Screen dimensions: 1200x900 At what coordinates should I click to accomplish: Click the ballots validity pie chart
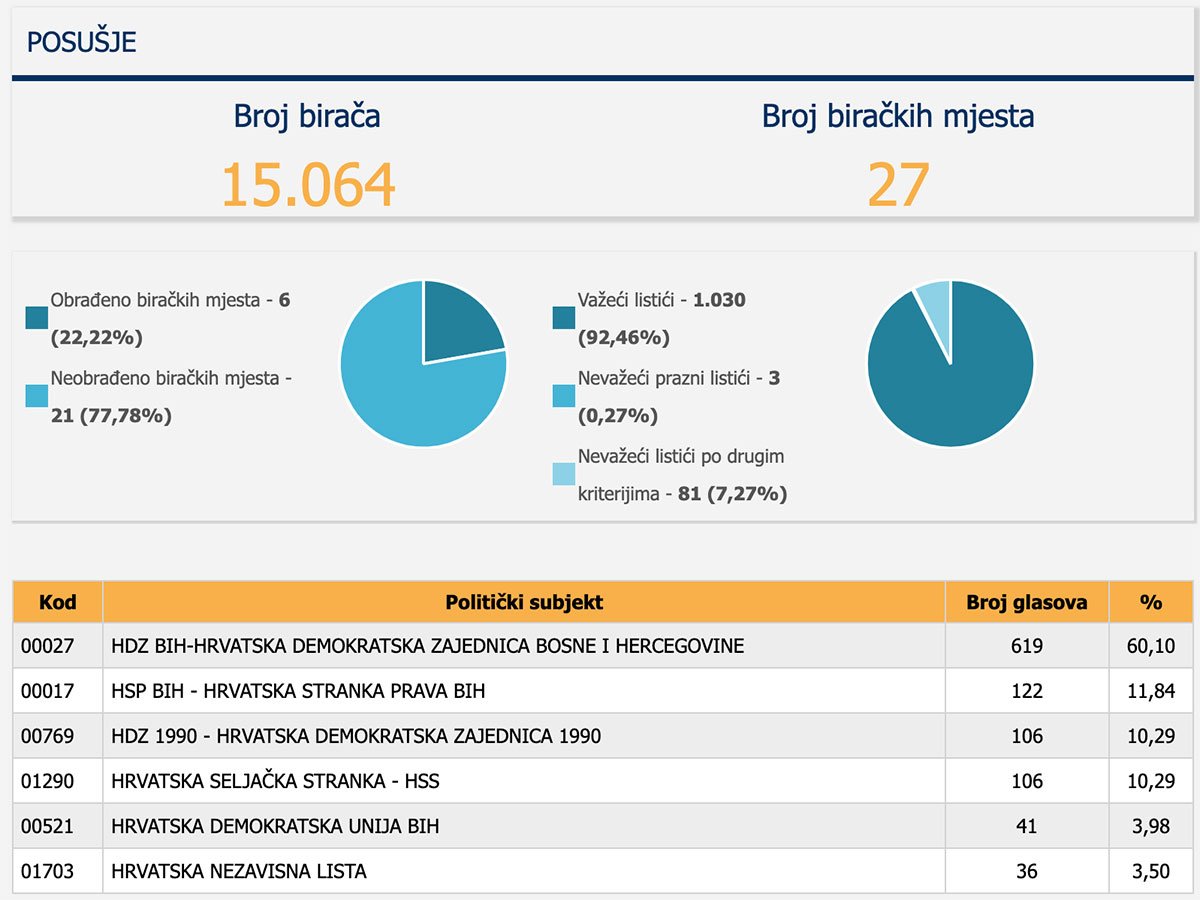(x=950, y=363)
